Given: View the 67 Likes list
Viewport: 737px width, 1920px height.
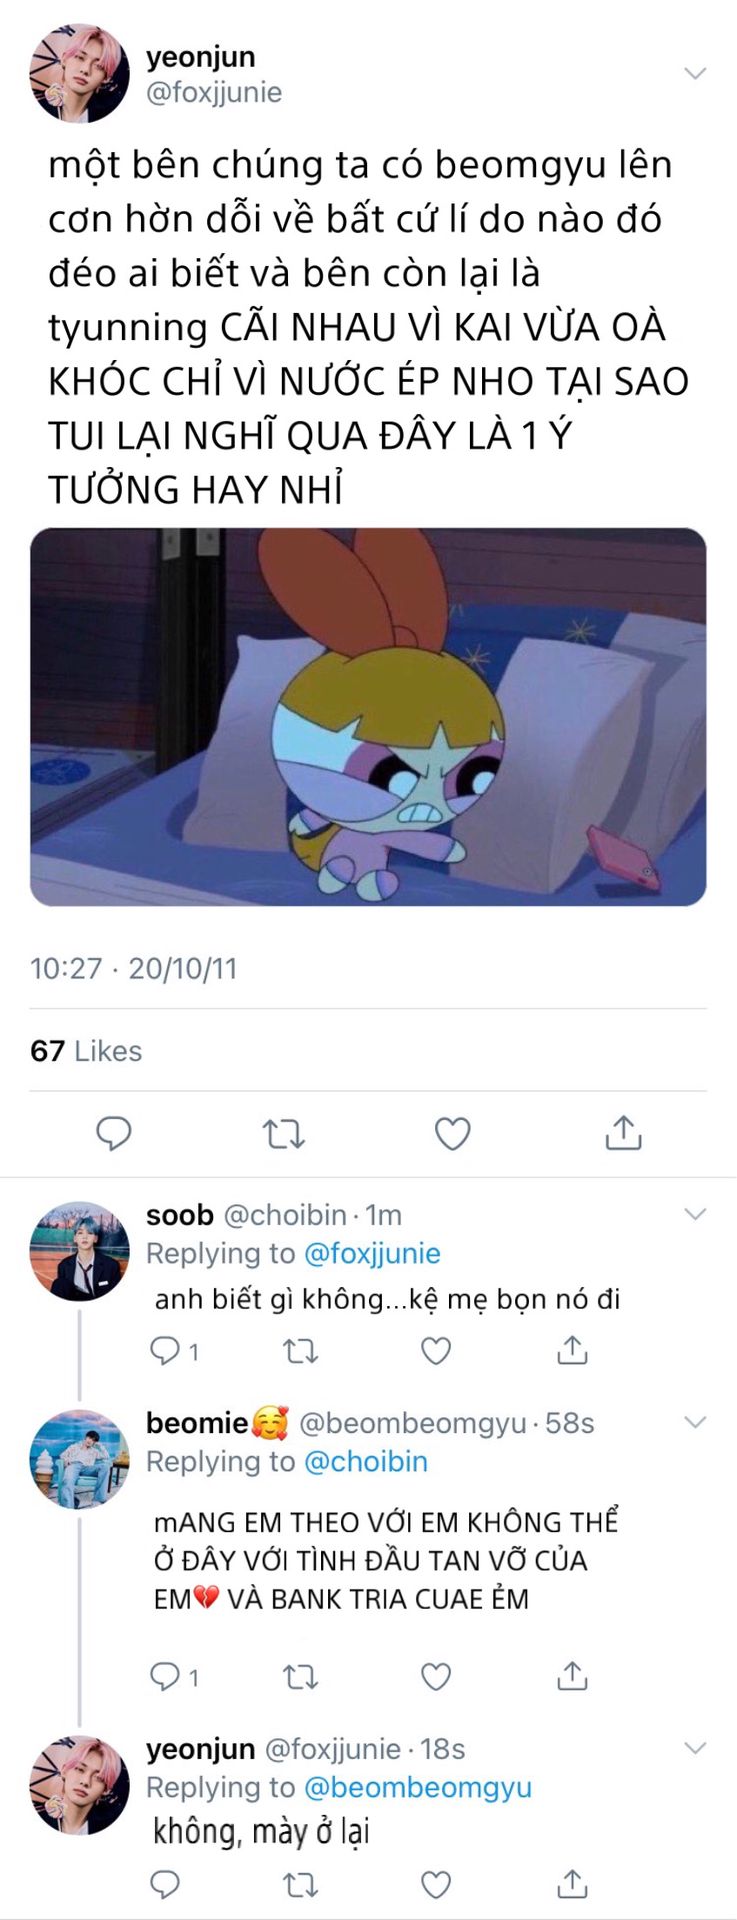Looking at the screenshot, I should point(86,1051).
